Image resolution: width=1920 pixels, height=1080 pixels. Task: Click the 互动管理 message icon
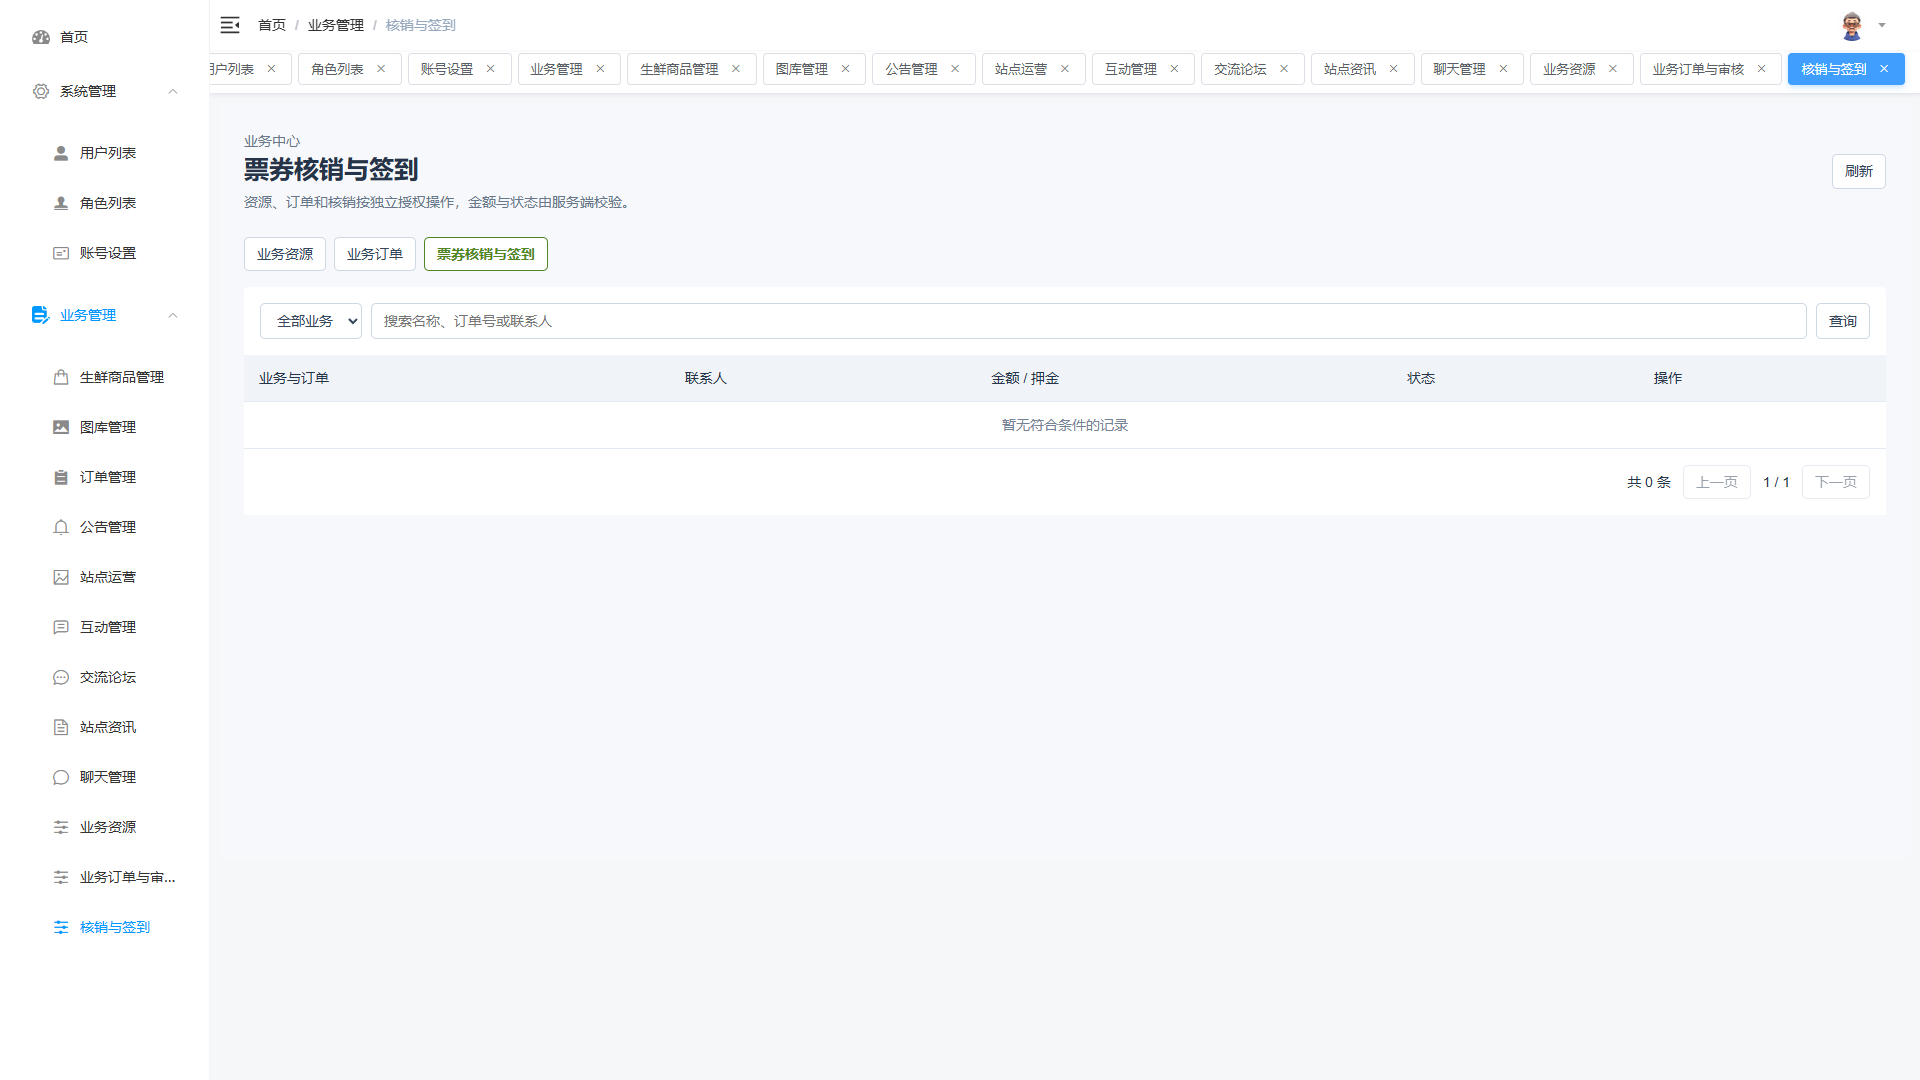[61, 627]
